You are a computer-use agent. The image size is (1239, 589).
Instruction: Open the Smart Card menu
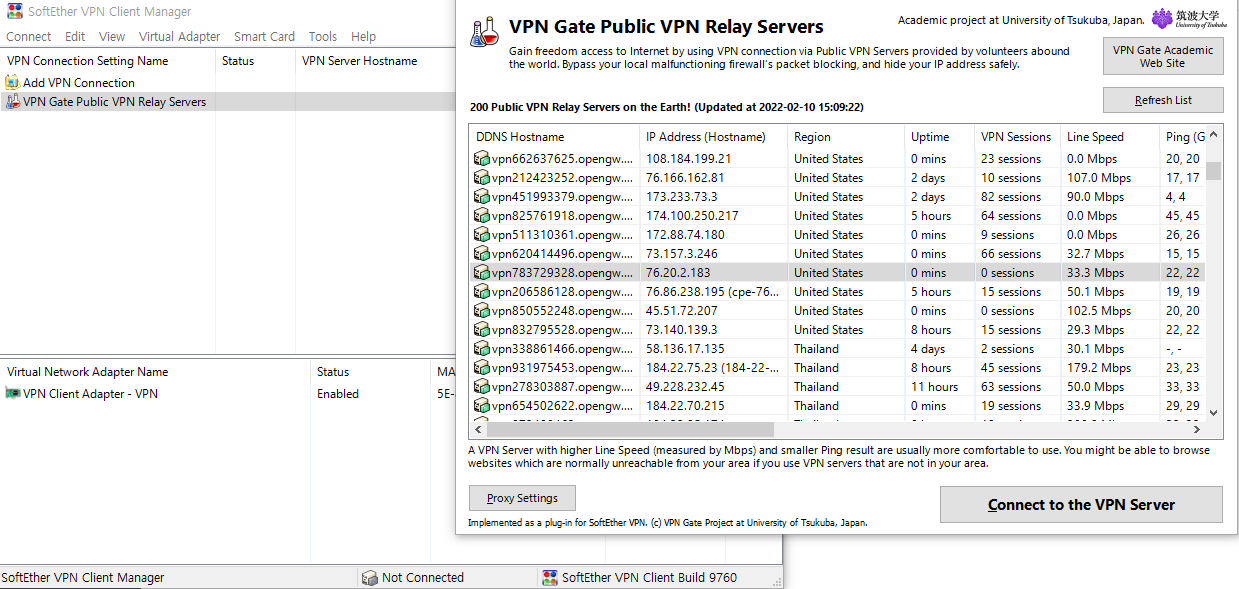pyautogui.click(x=265, y=36)
